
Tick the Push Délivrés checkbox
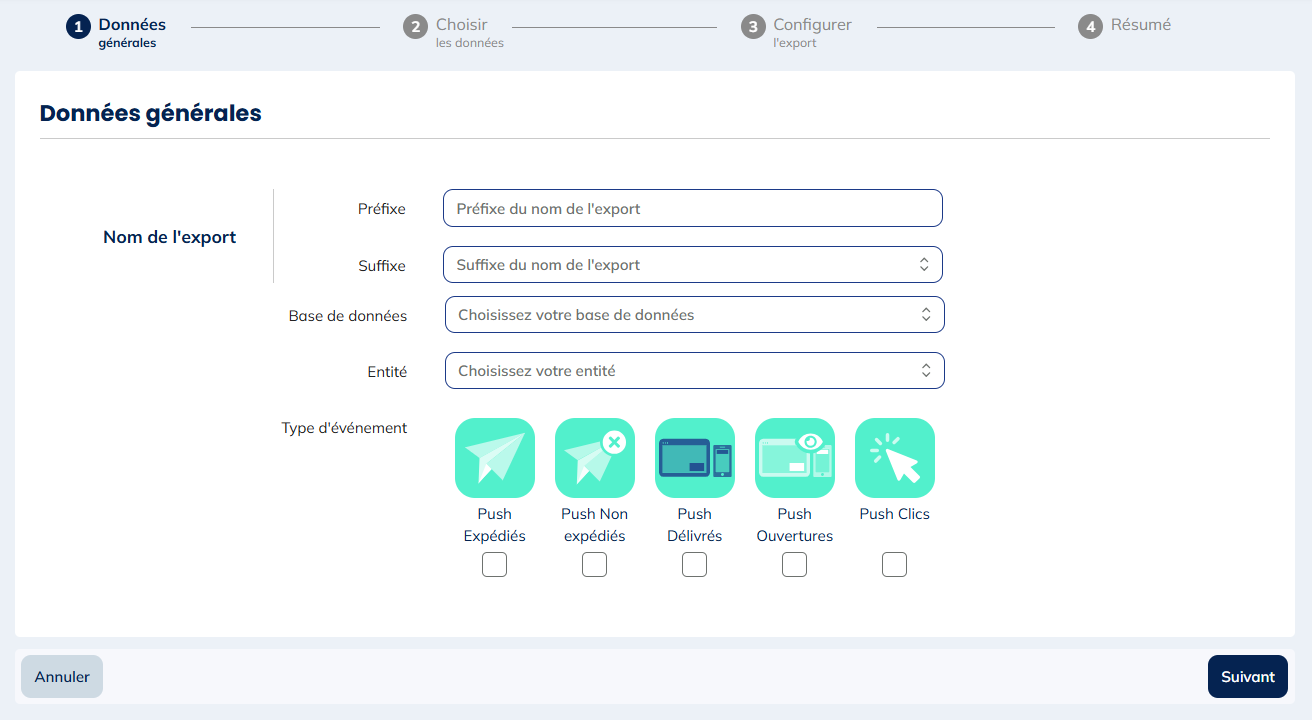point(694,565)
